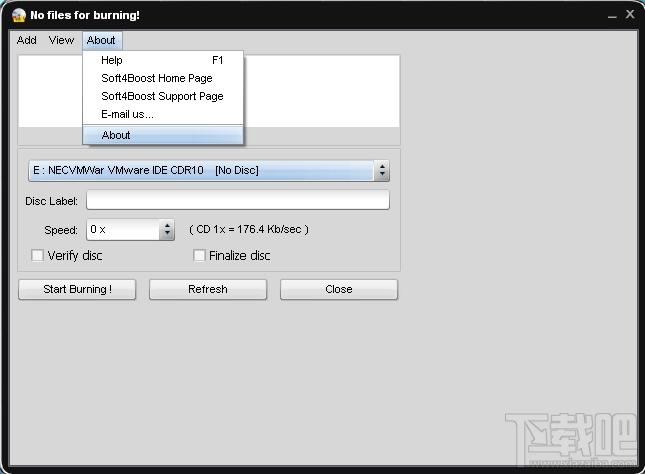
Task: Enable the Verify disc checkbox
Action: click(37, 256)
